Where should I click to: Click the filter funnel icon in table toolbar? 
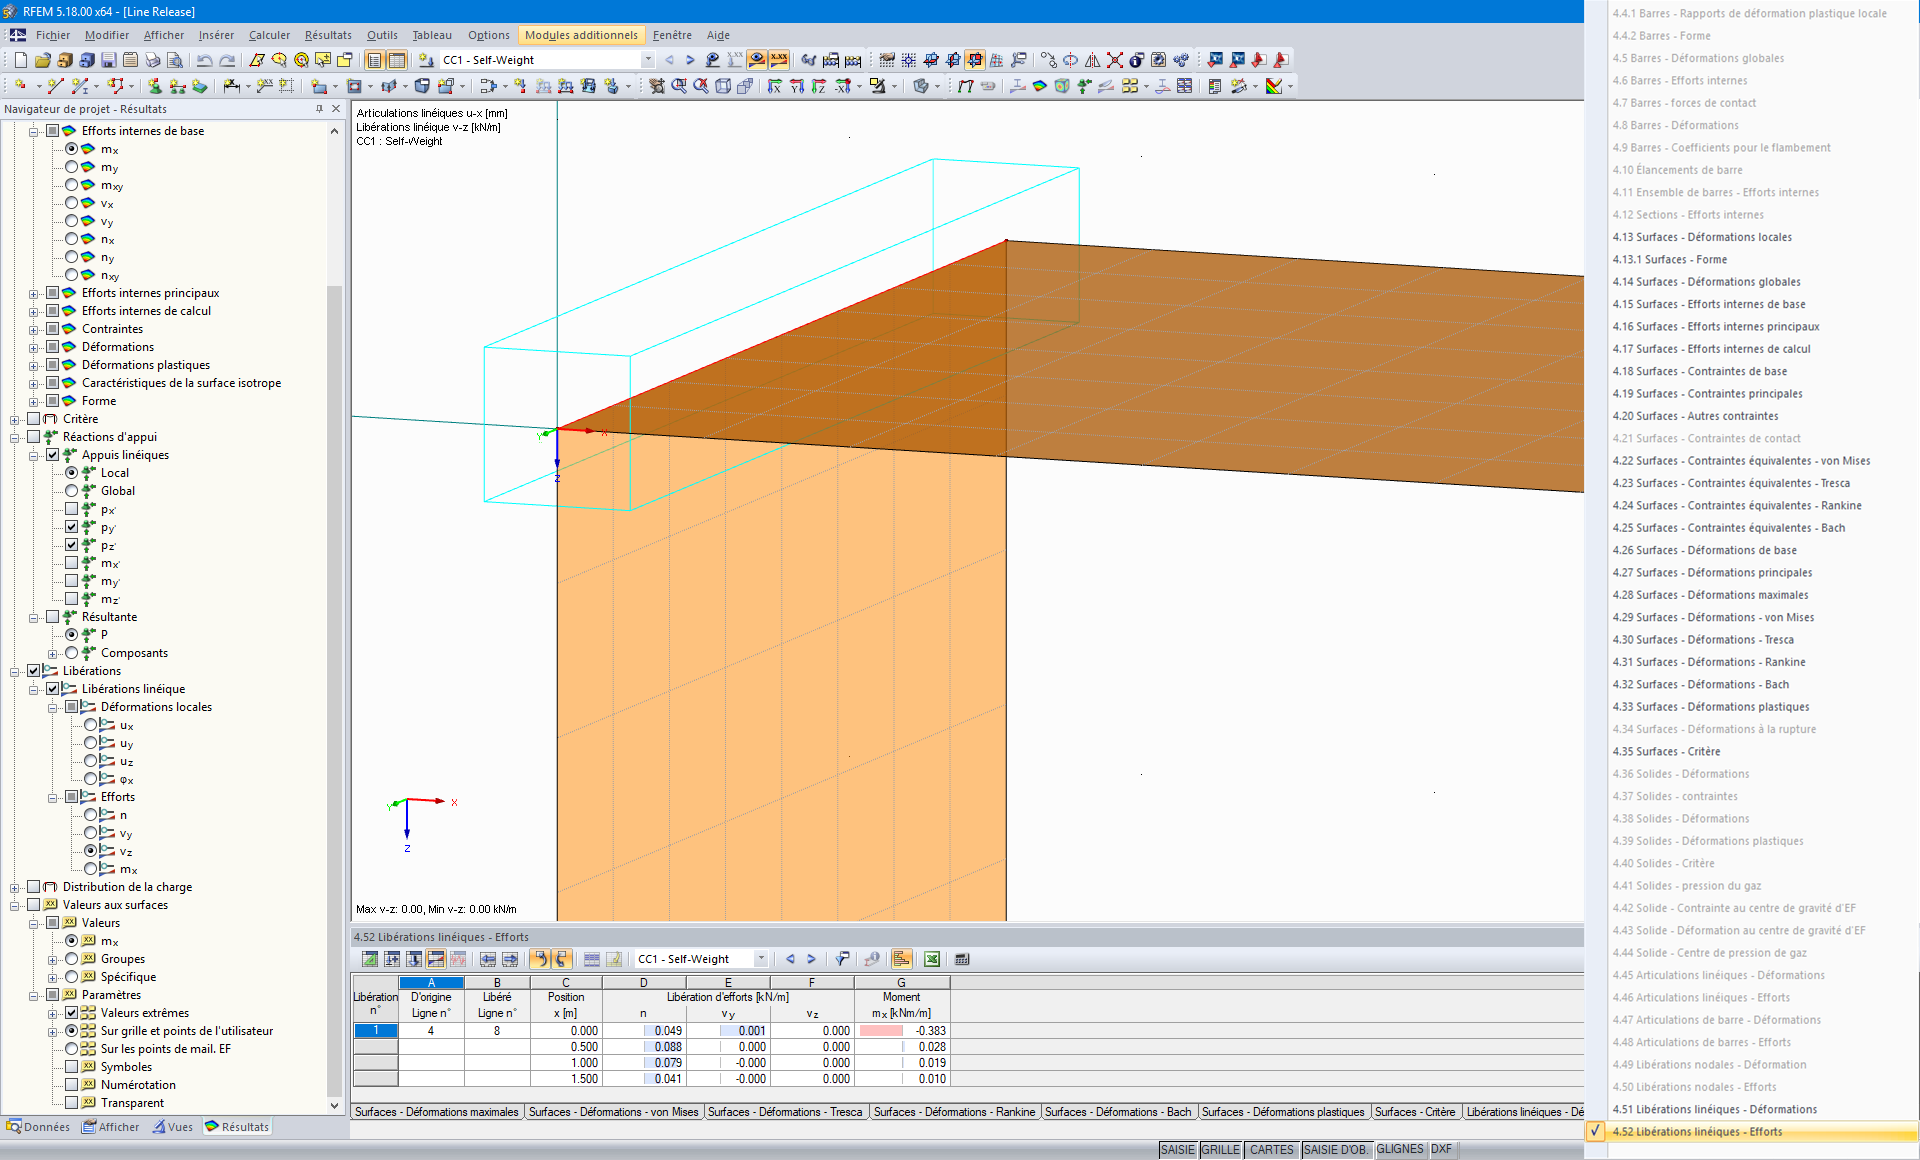point(842,959)
